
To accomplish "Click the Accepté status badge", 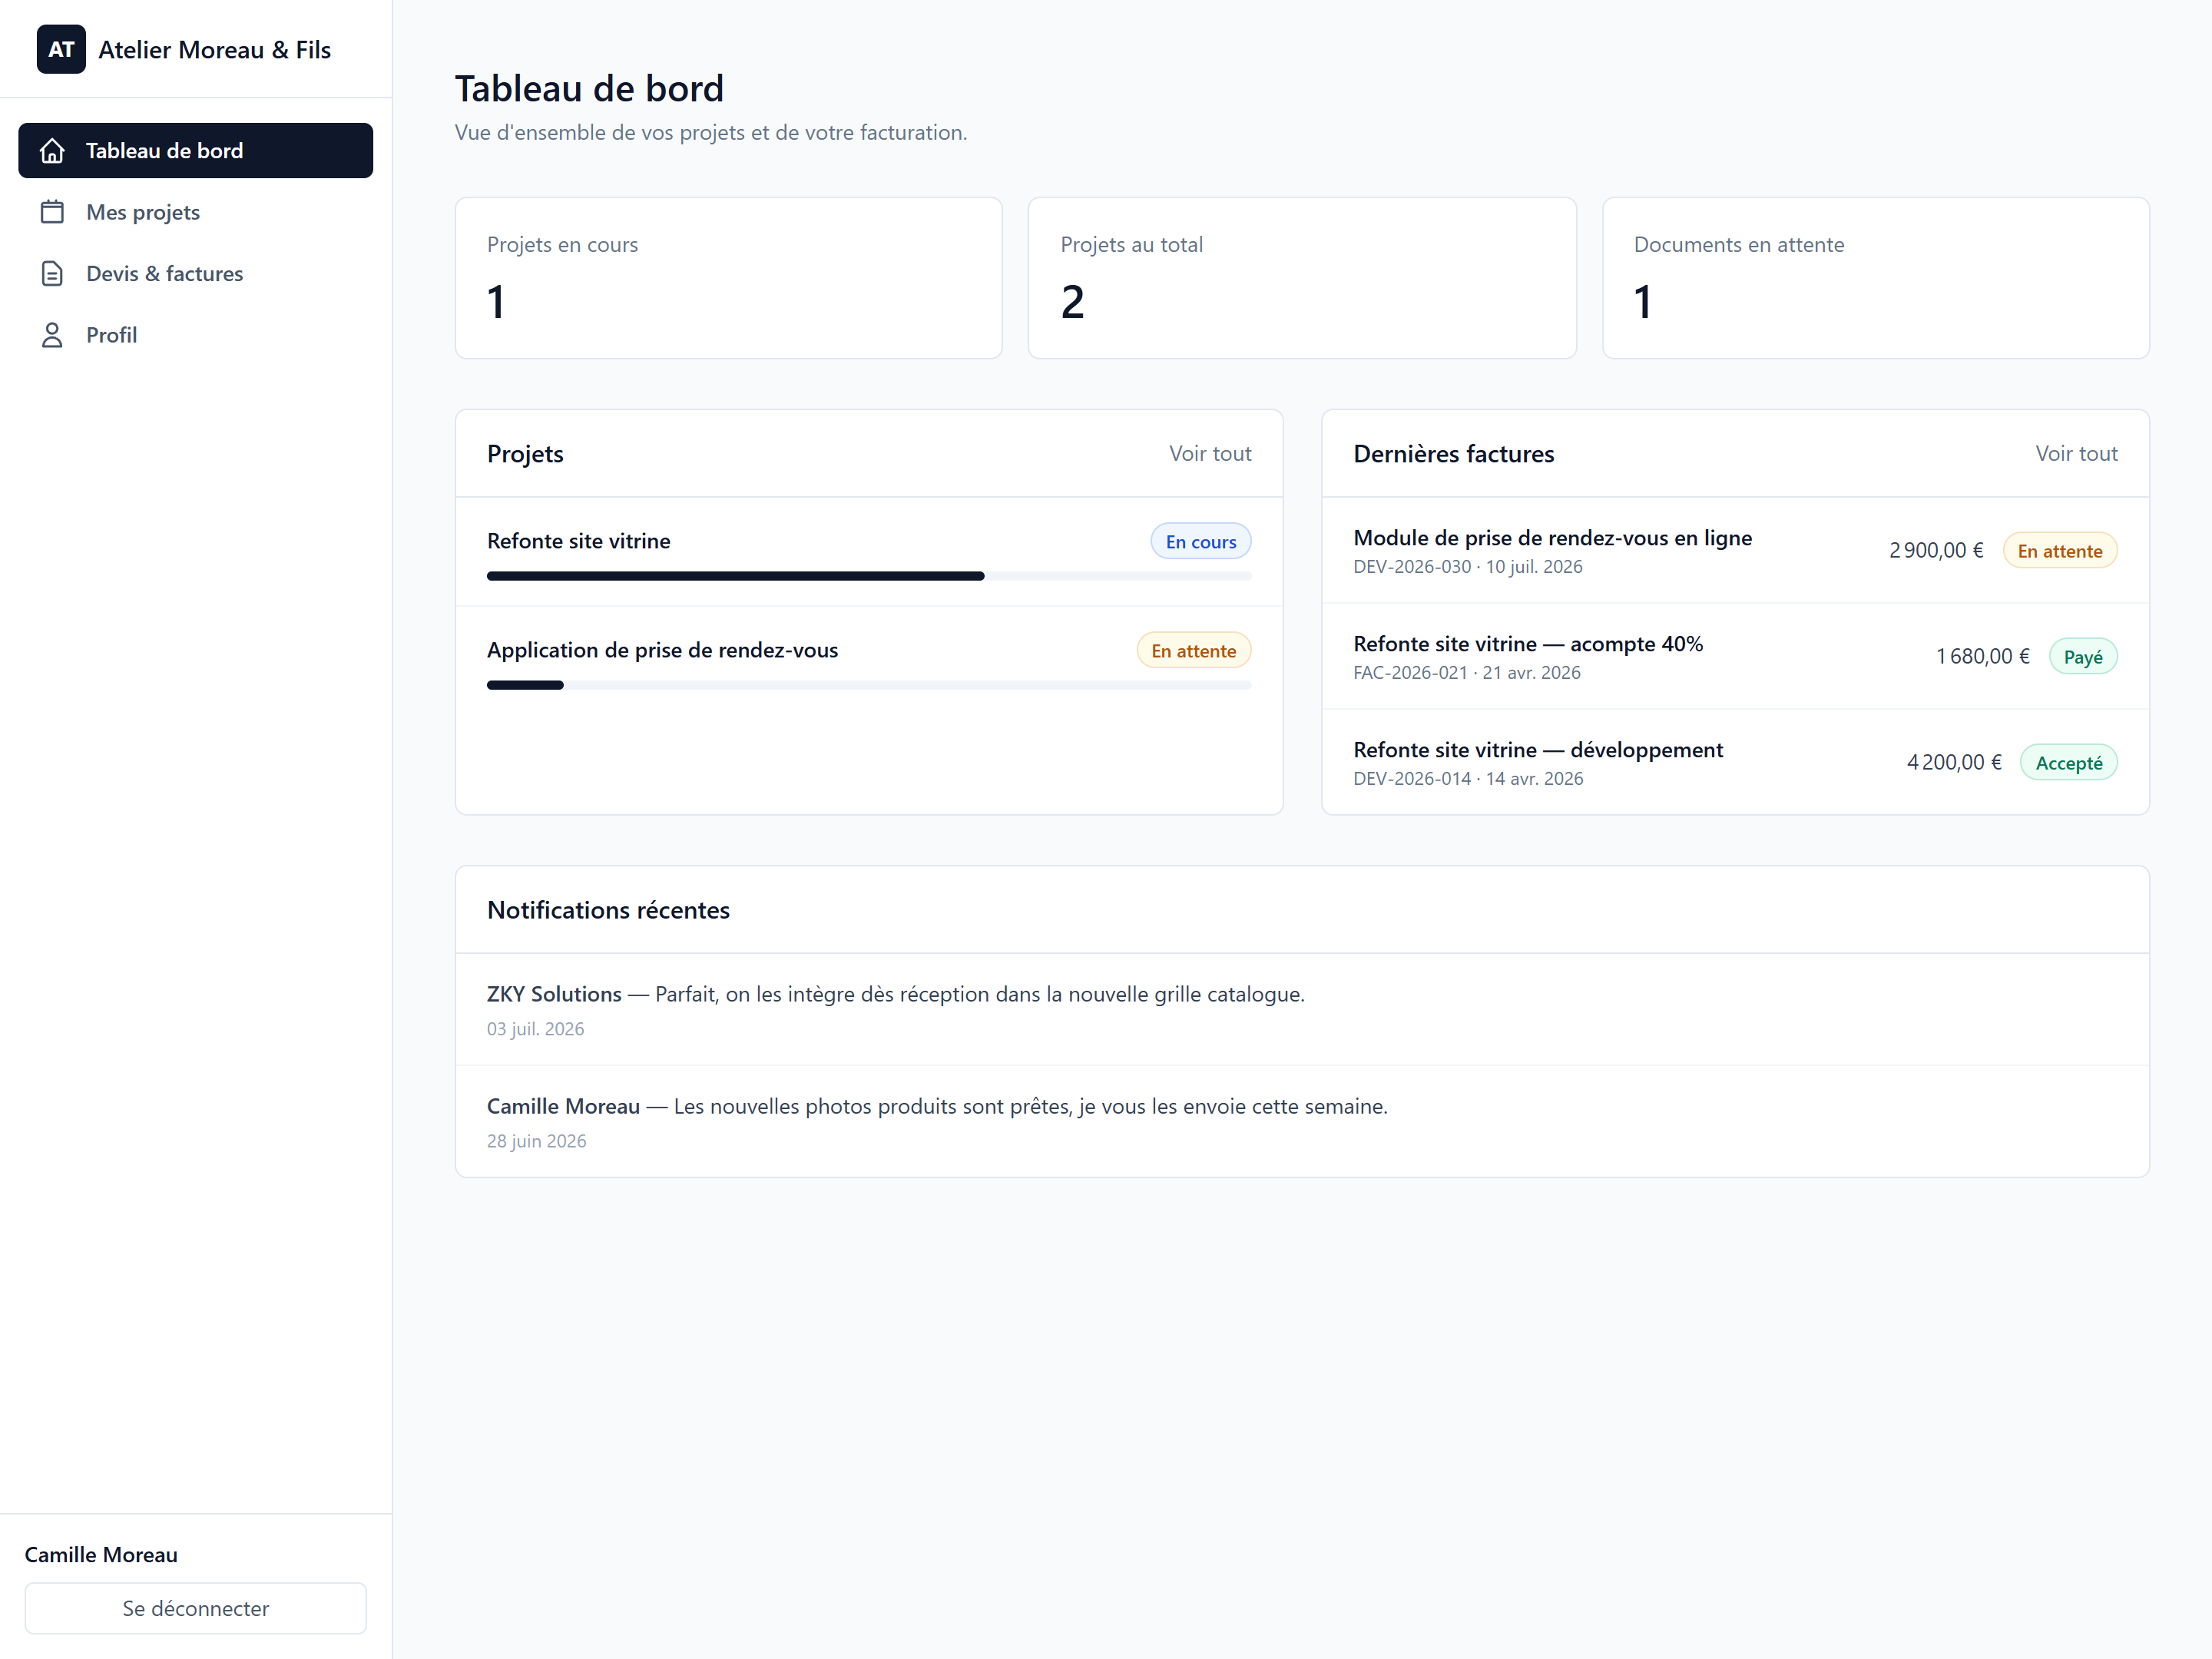I will tap(2069, 763).
